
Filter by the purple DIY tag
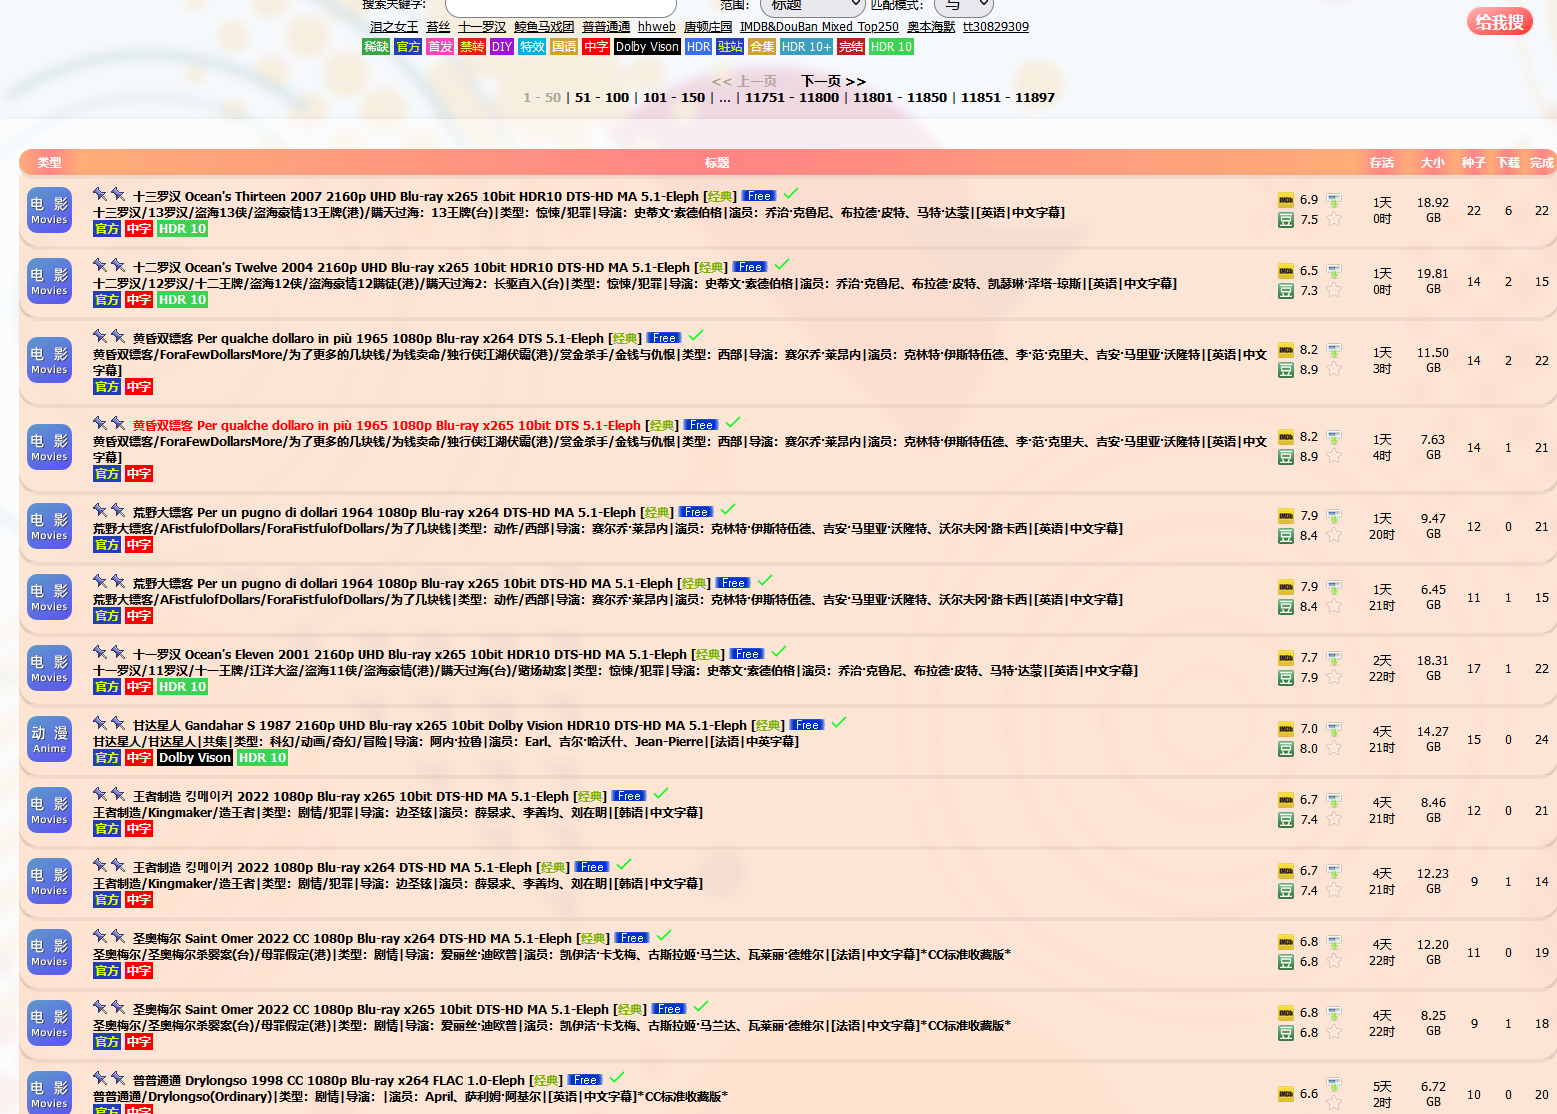(x=502, y=47)
